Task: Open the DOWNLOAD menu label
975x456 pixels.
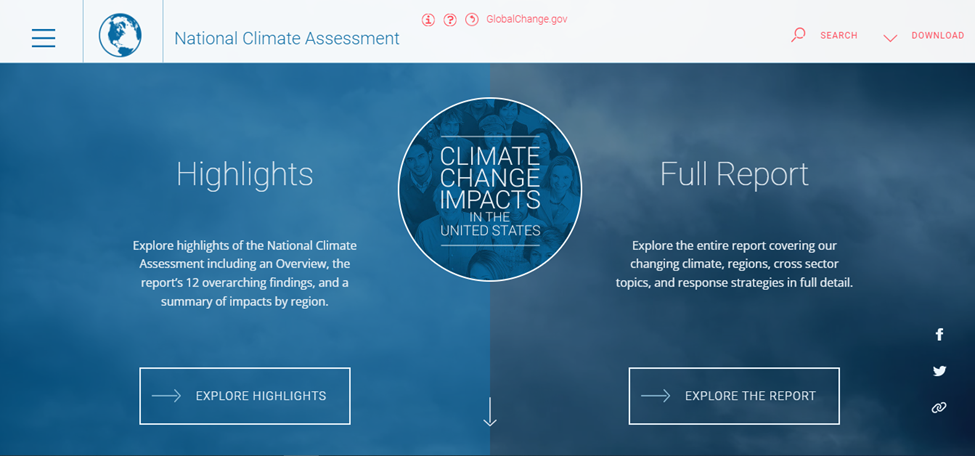Action: click(x=938, y=35)
